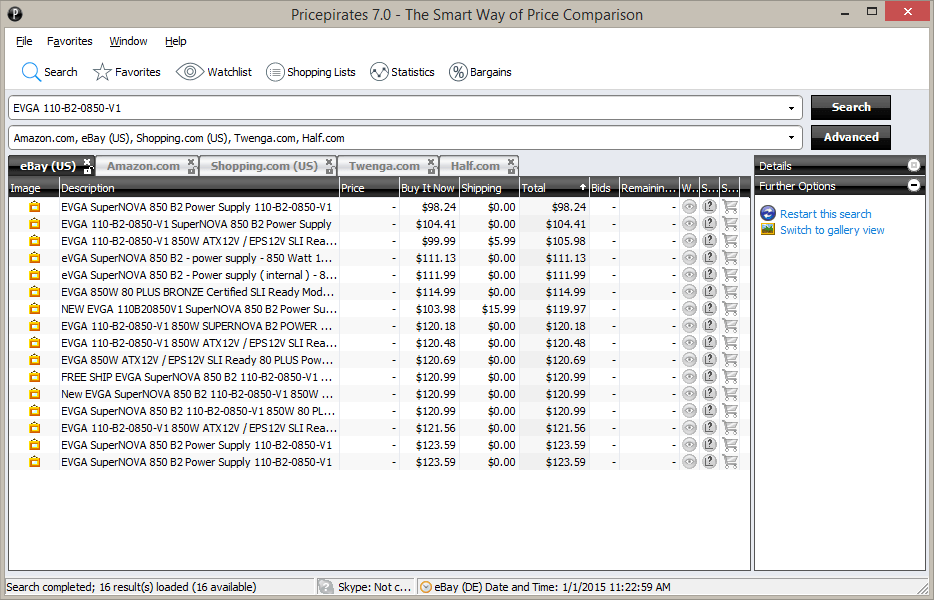Click image icon of $98.24 listing
Screen dimensions: 934x600
pos(35,207)
